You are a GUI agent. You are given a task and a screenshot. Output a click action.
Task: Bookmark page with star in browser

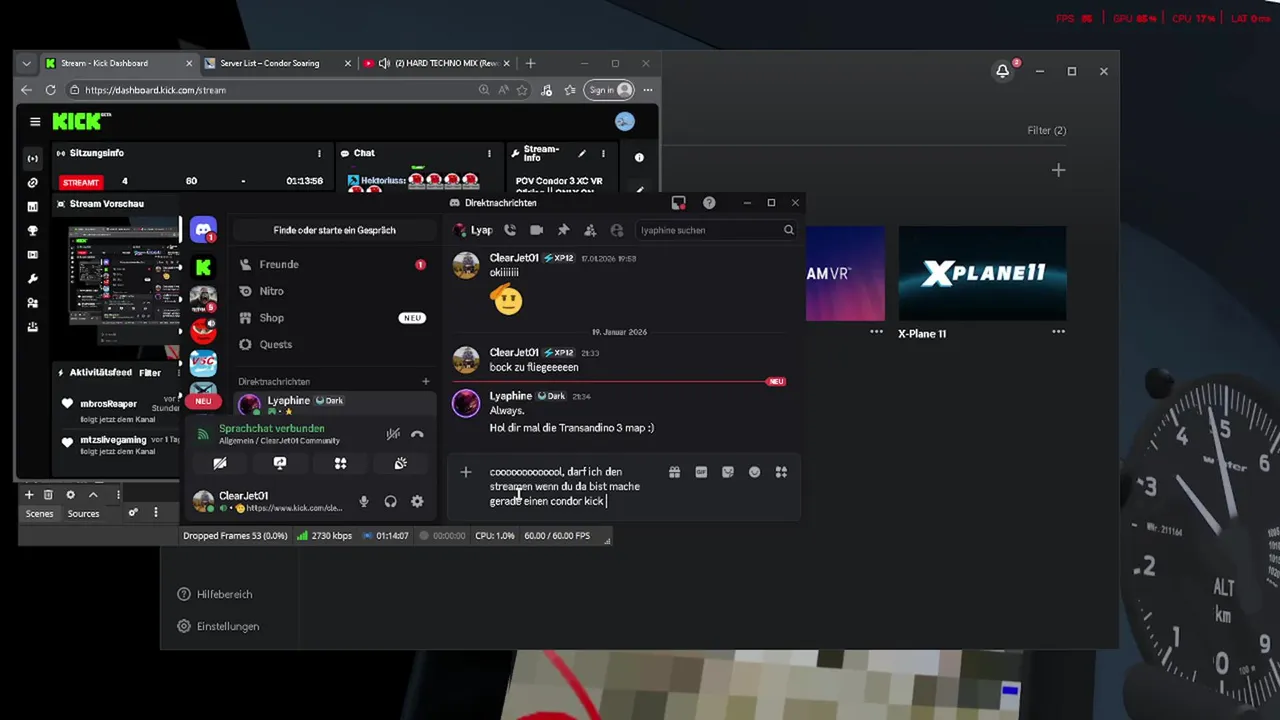[x=522, y=90]
